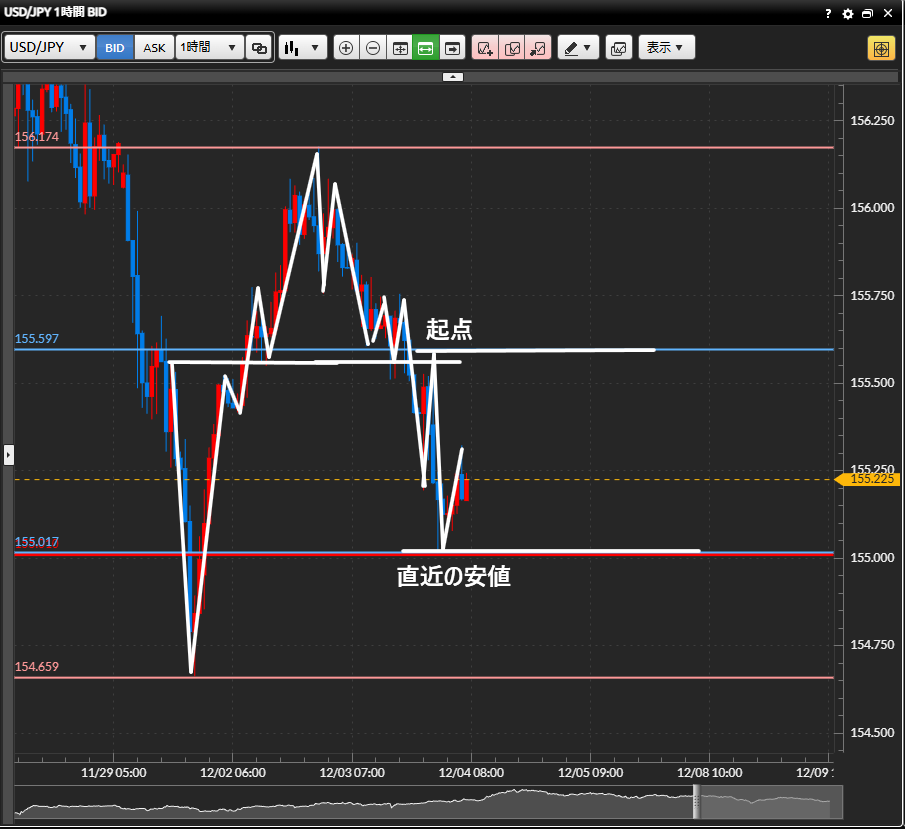Click the zoom in plus icon

pyautogui.click(x=346, y=48)
